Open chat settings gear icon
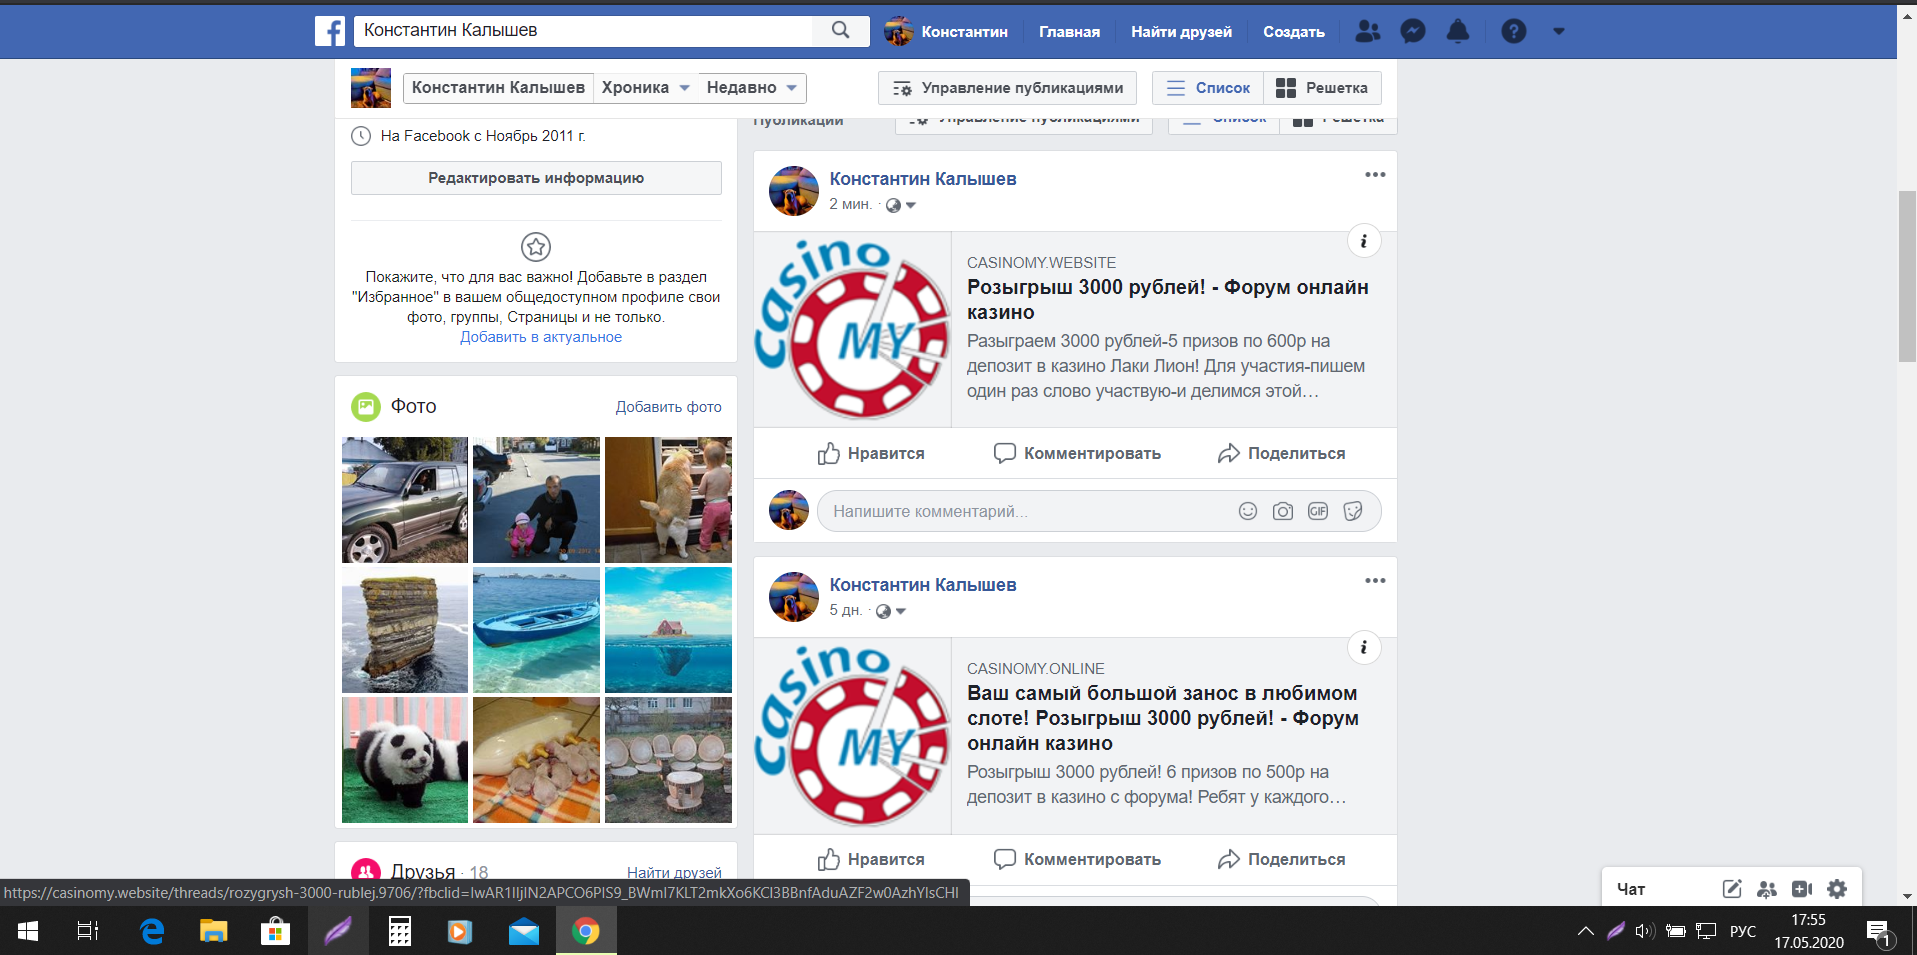 1836,888
